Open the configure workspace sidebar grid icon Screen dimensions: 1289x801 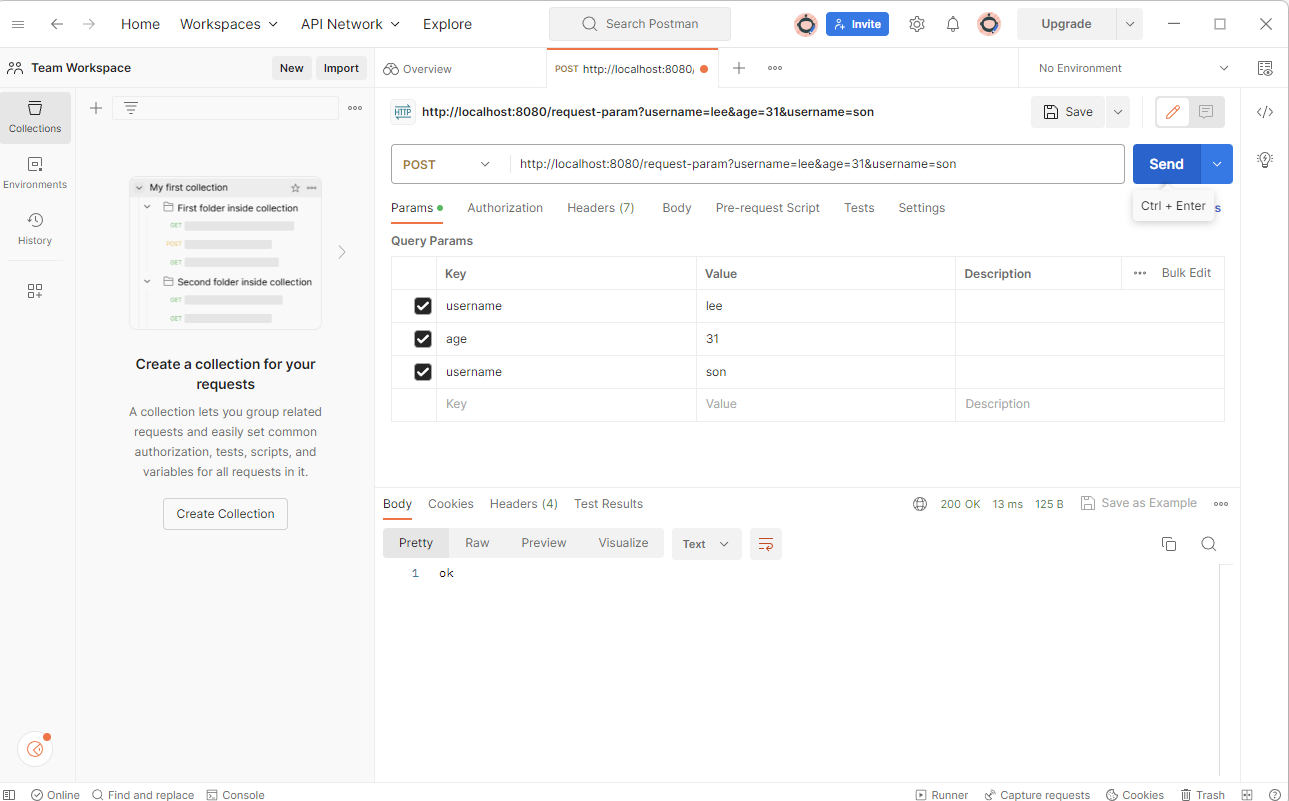coord(35,291)
